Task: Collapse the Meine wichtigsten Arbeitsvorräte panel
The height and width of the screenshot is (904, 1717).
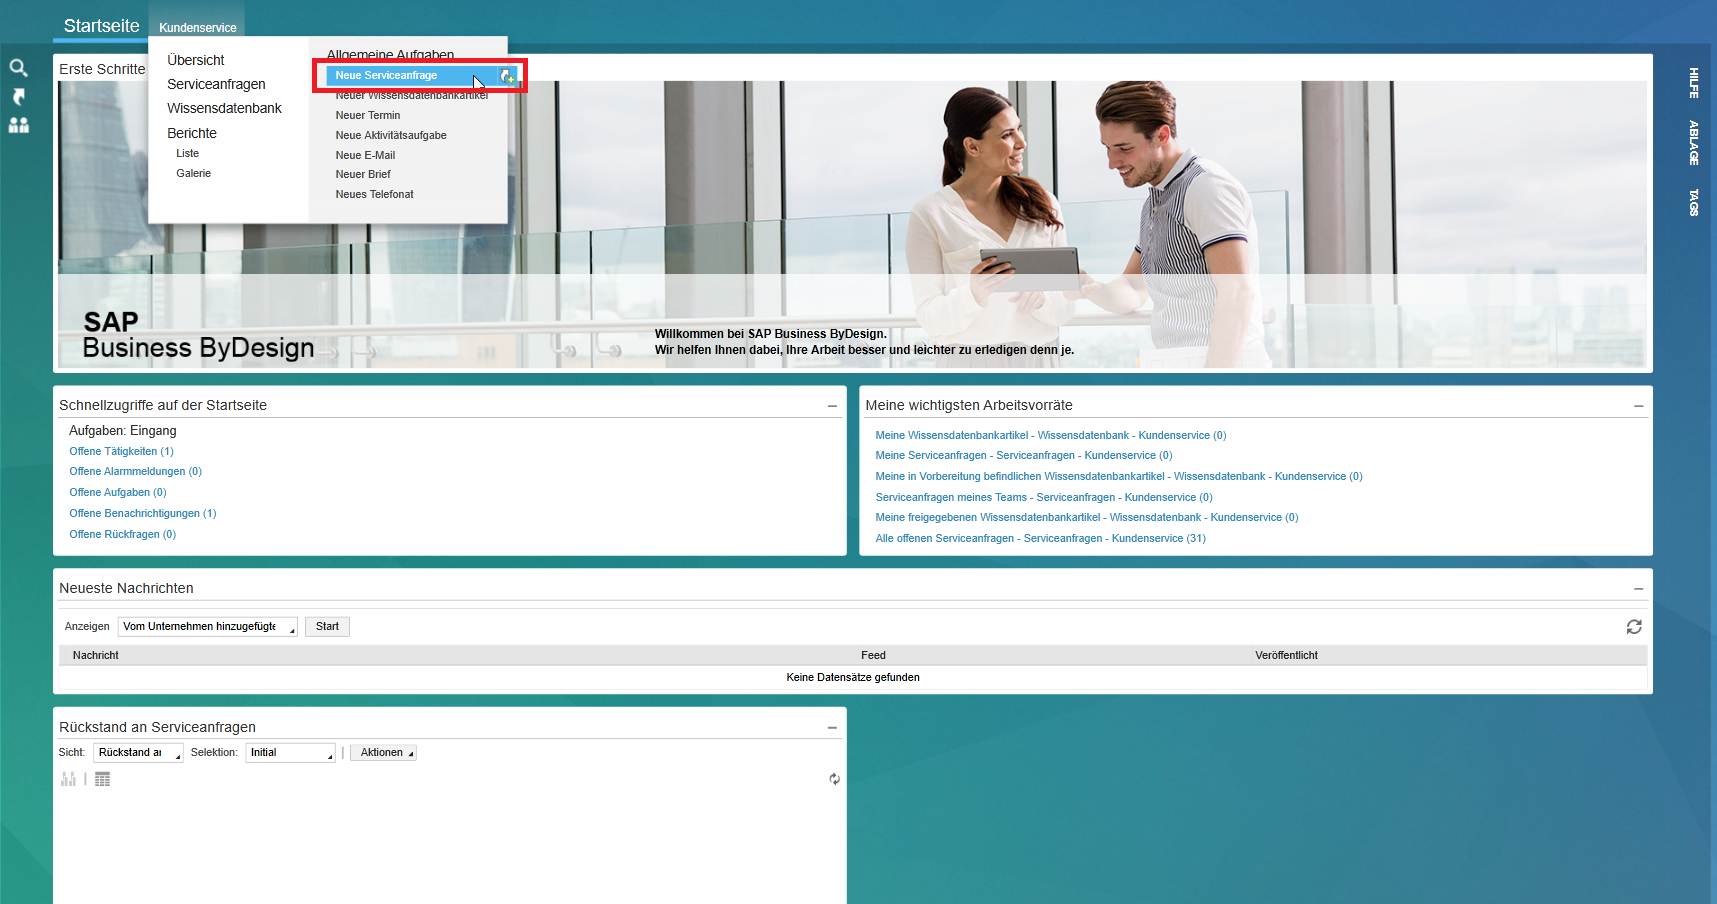Action: click(x=1638, y=406)
